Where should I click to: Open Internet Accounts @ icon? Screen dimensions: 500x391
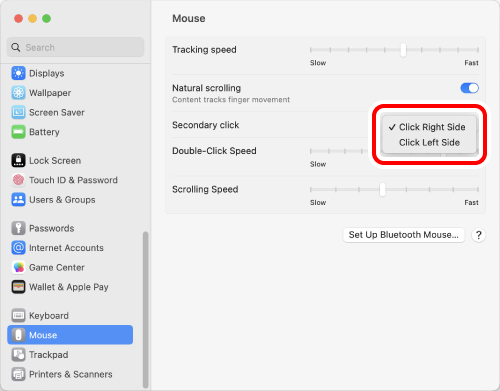click(18, 248)
